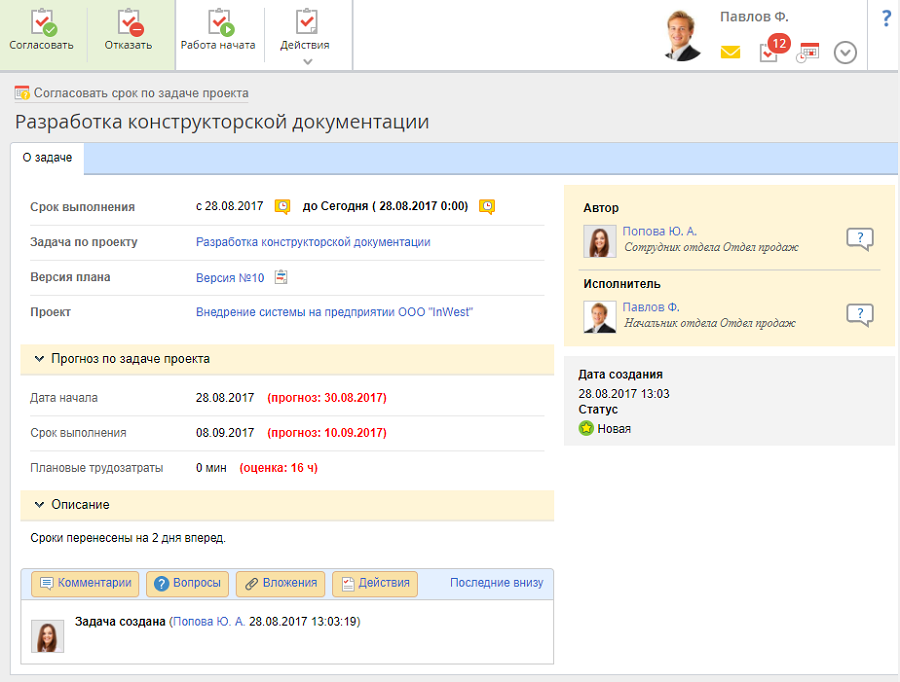Open chat bubble next to Попова Ю. А.
Viewport: 900px width, 682px height.
coord(859,239)
